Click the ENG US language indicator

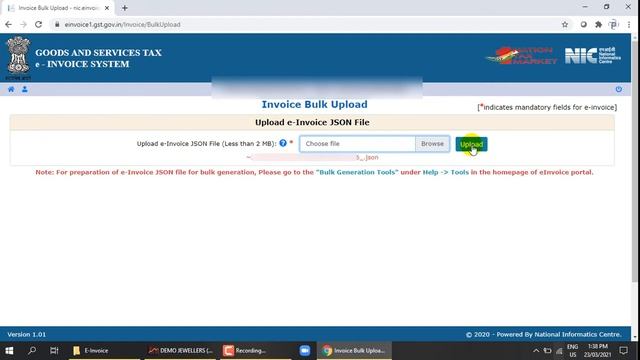(573, 351)
